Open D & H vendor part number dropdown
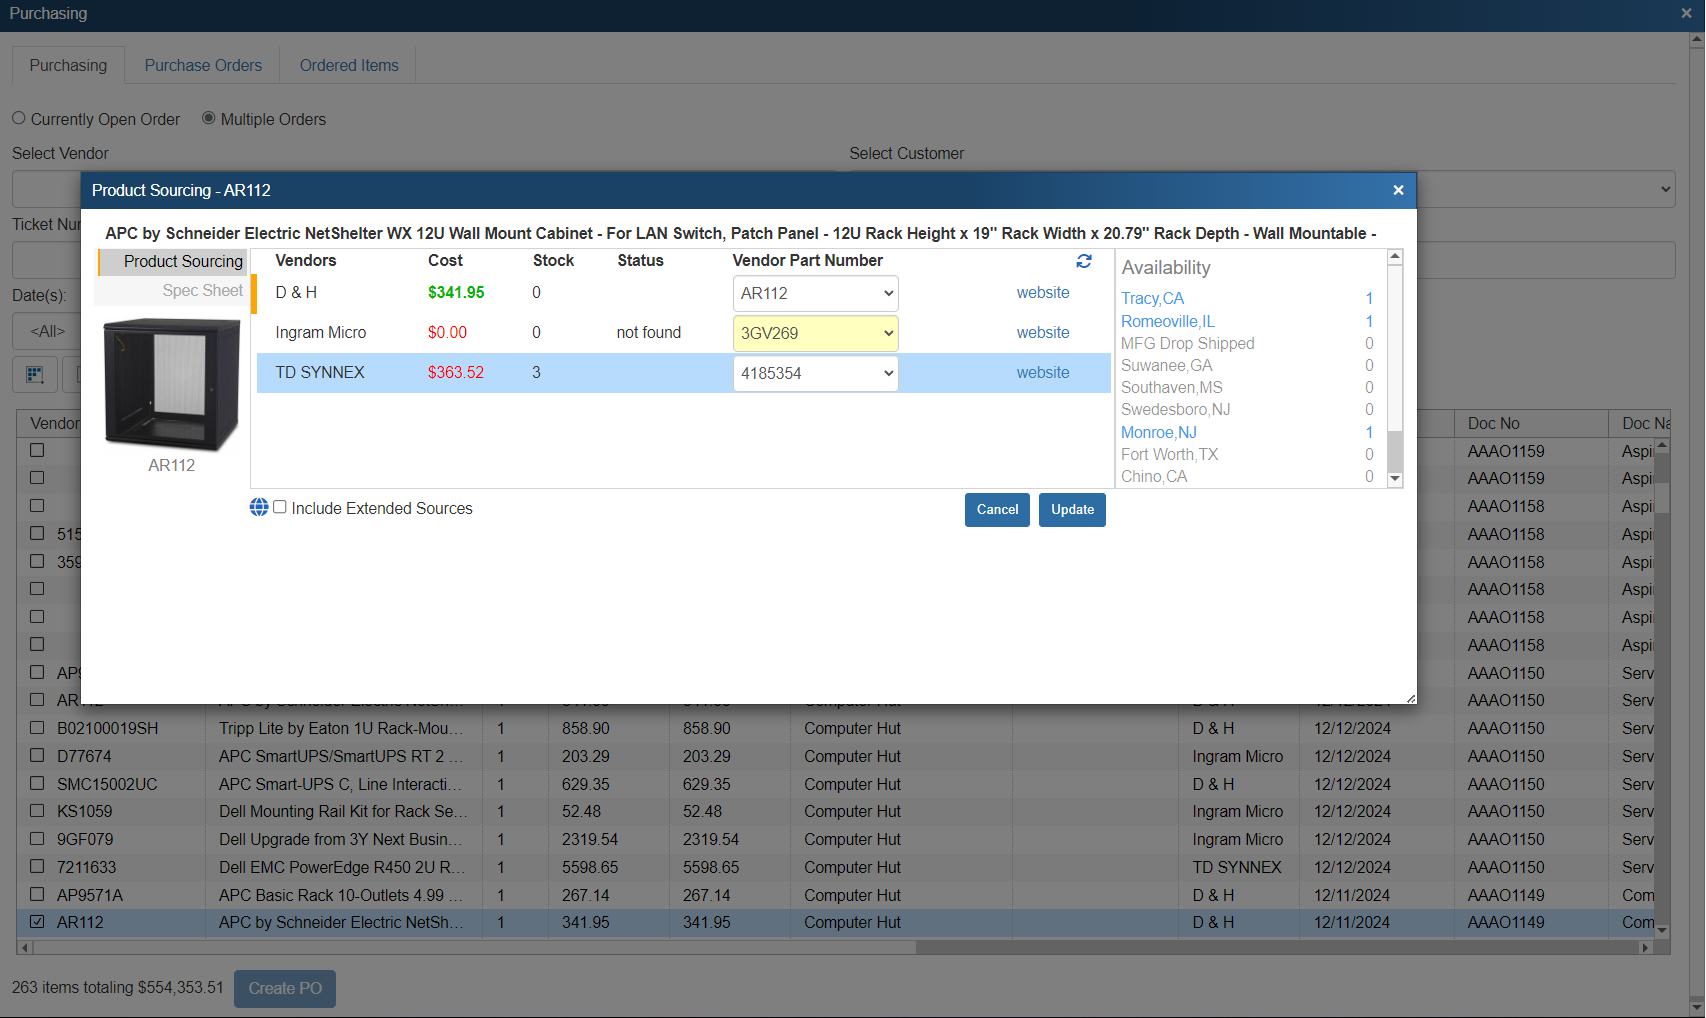This screenshot has height=1018, width=1706. point(815,294)
